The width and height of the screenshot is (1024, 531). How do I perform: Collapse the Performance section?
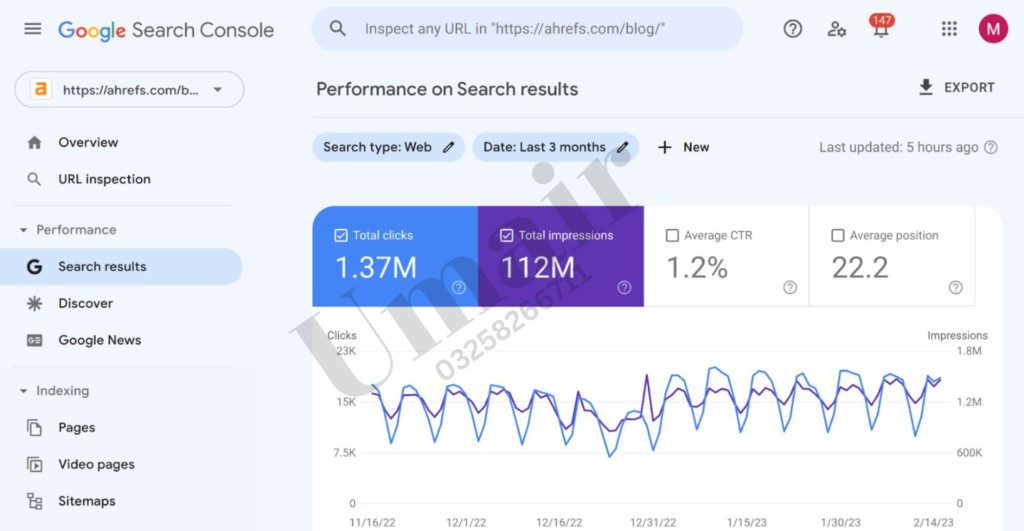[24, 230]
